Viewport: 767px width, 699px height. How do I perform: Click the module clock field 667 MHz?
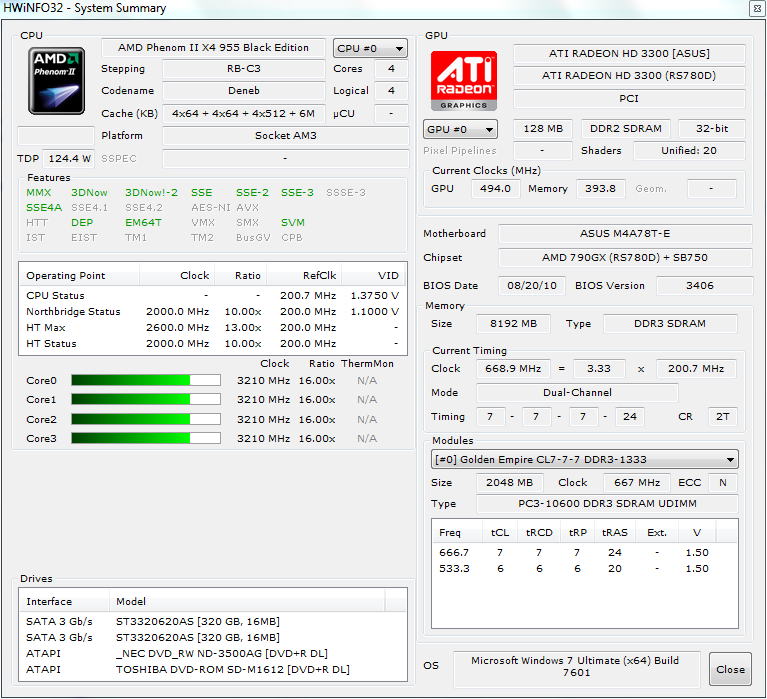click(x=637, y=483)
